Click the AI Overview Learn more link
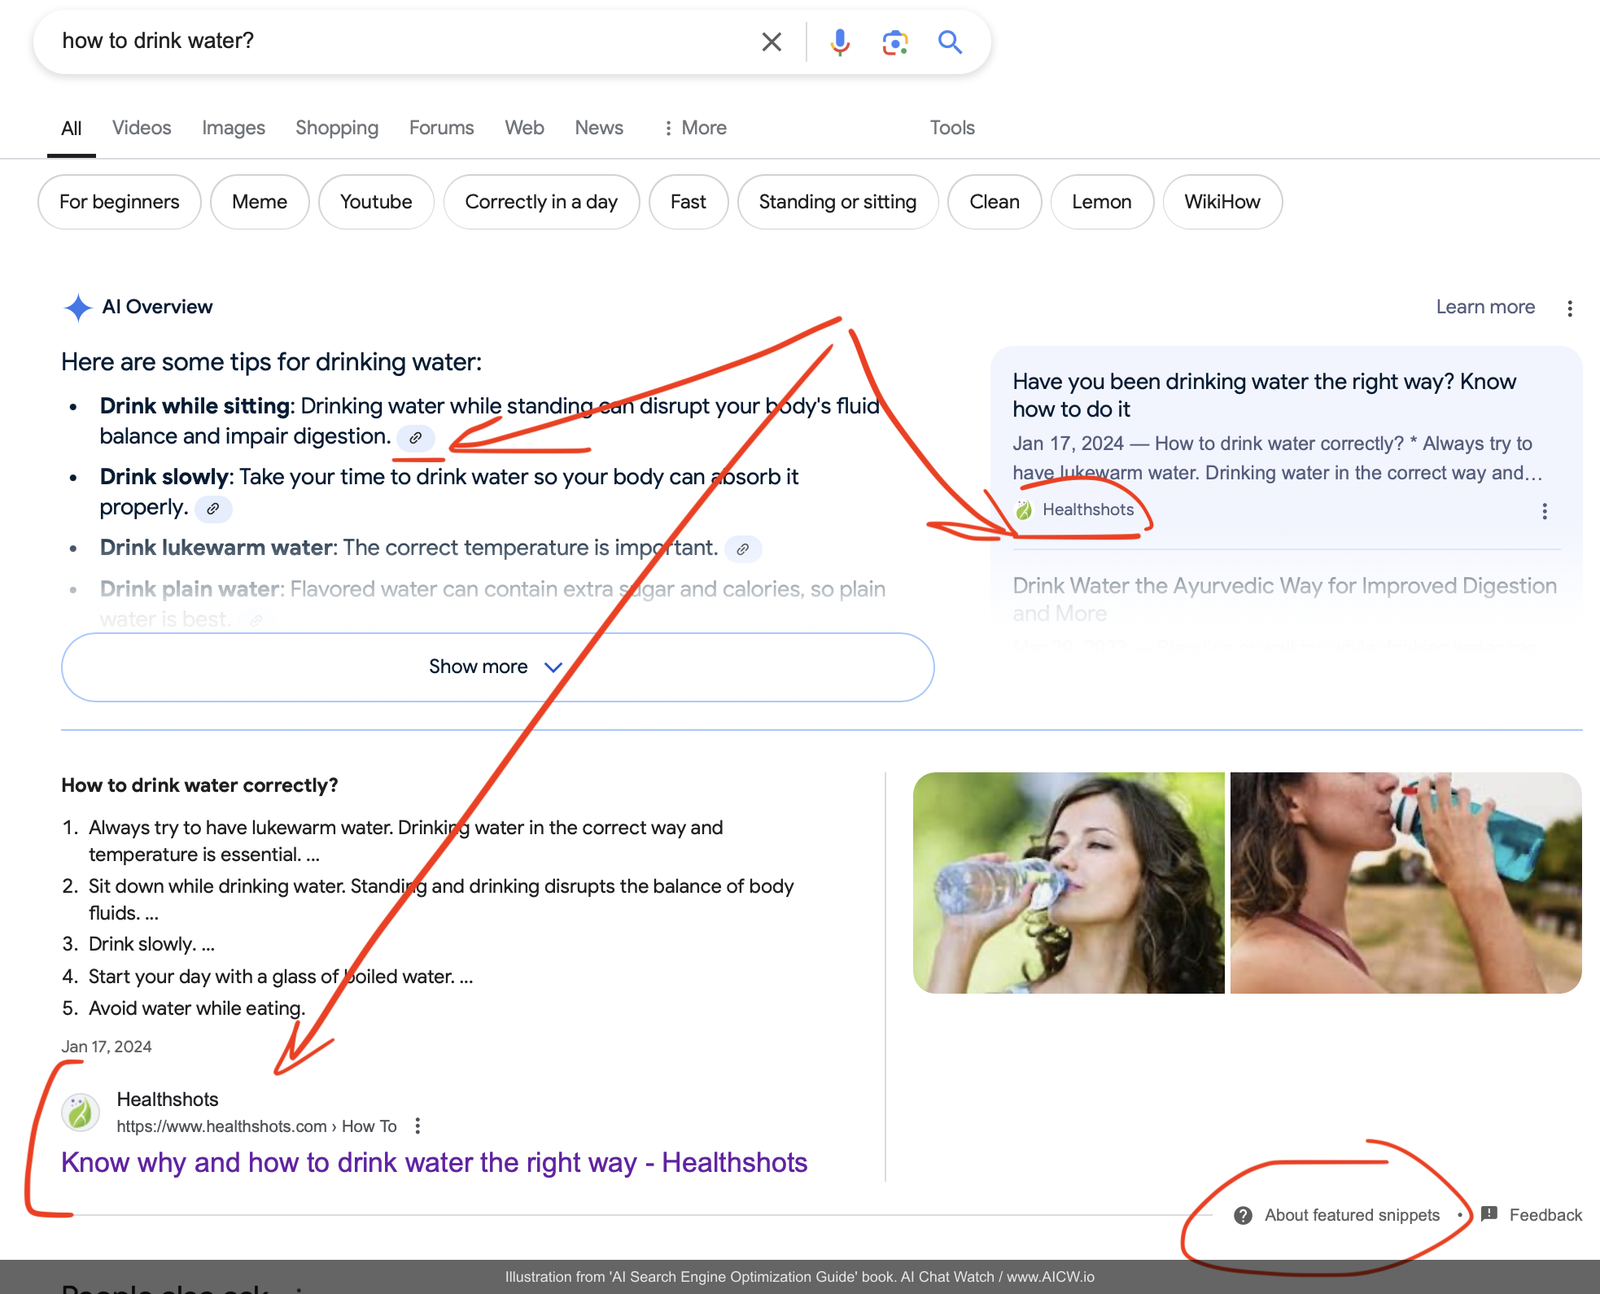 (x=1484, y=307)
